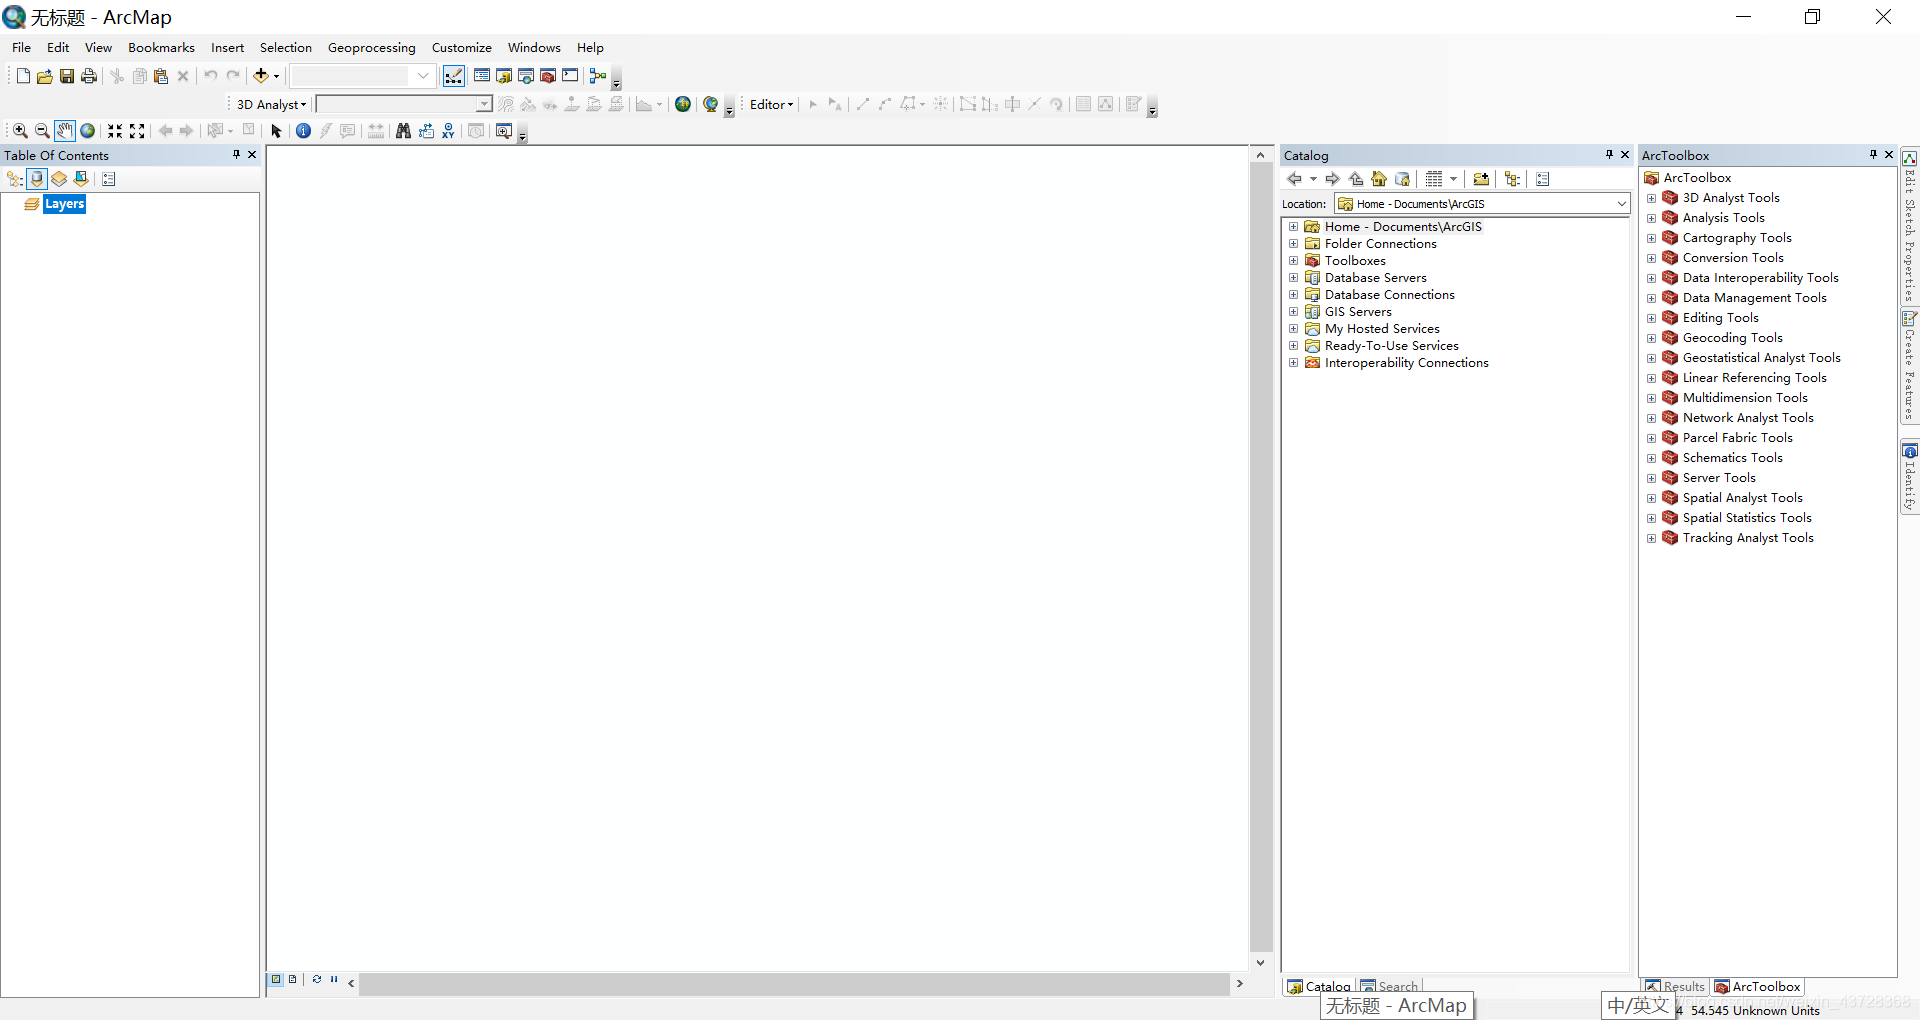Open the Python window icon
The height and width of the screenshot is (1020, 1920).
570,76
